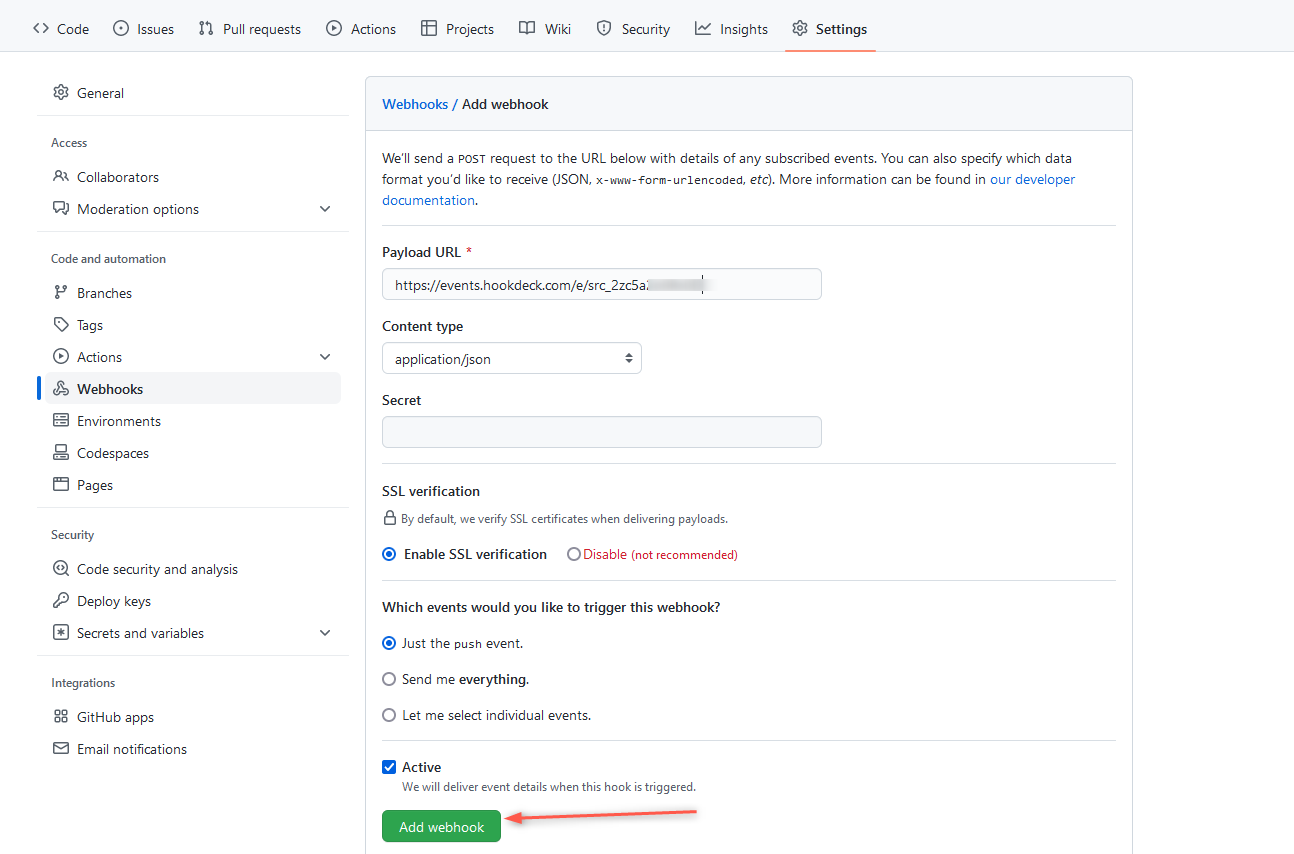Select the Codespaces sidebar icon
The image size is (1294, 854).
[62, 452]
